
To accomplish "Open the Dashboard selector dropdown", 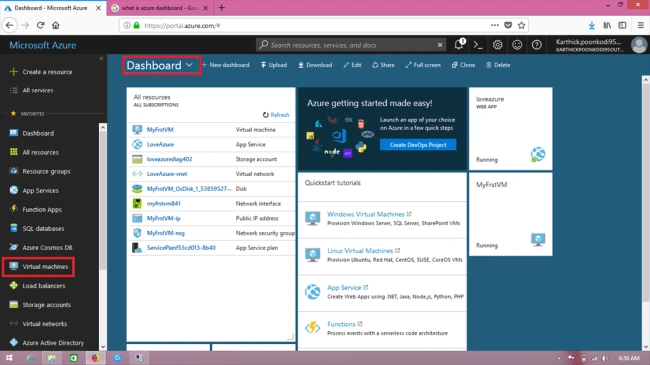I will (x=161, y=65).
